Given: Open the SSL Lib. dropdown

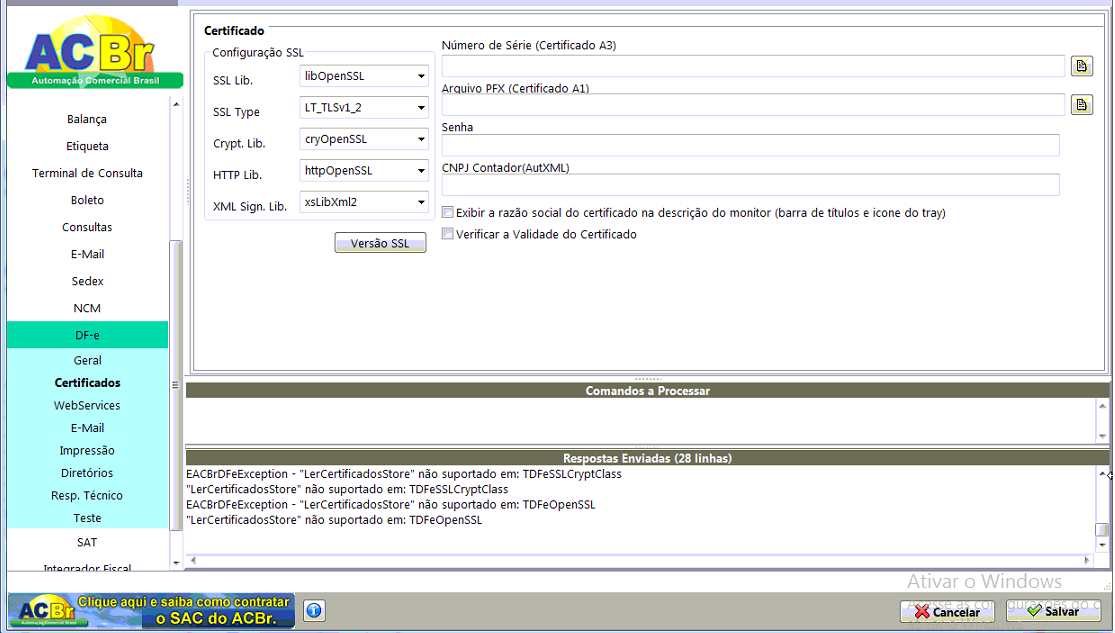Looking at the screenshot, I should click(x=363, y=76).
